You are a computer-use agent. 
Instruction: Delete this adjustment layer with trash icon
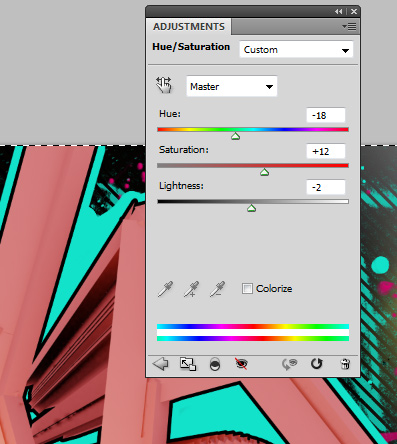pyautogui.click(x=345, y=364)
